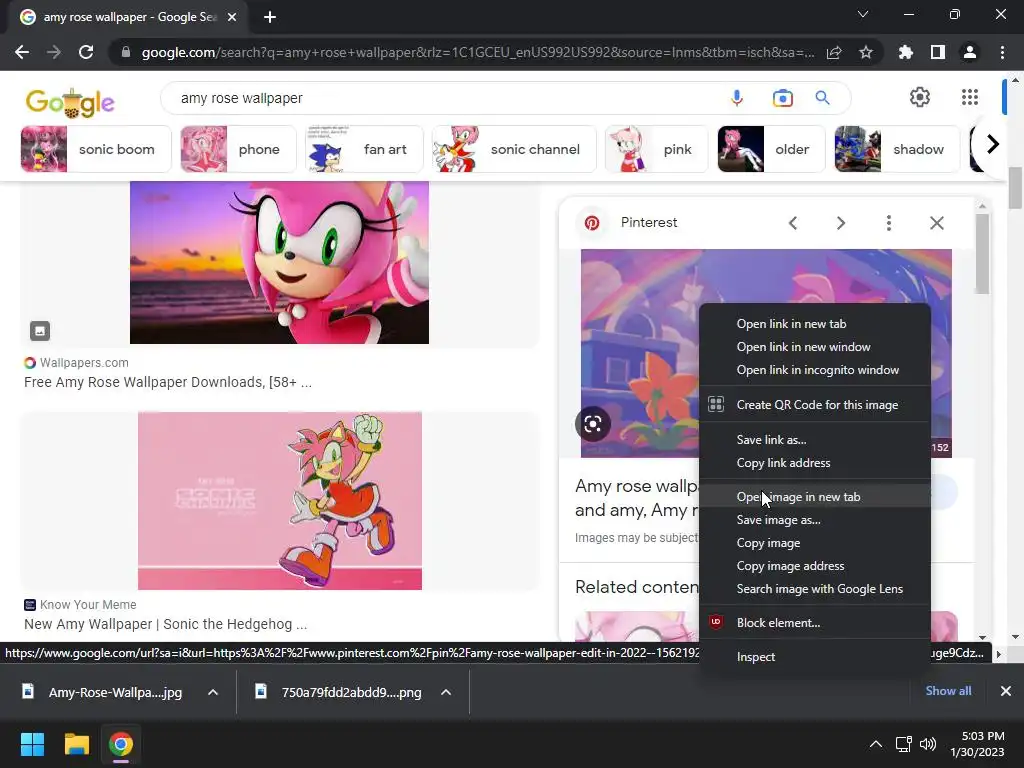Open the Chrome three-dot menu
Screen dimensions: 1024x768
click(x=1002, y=52)
